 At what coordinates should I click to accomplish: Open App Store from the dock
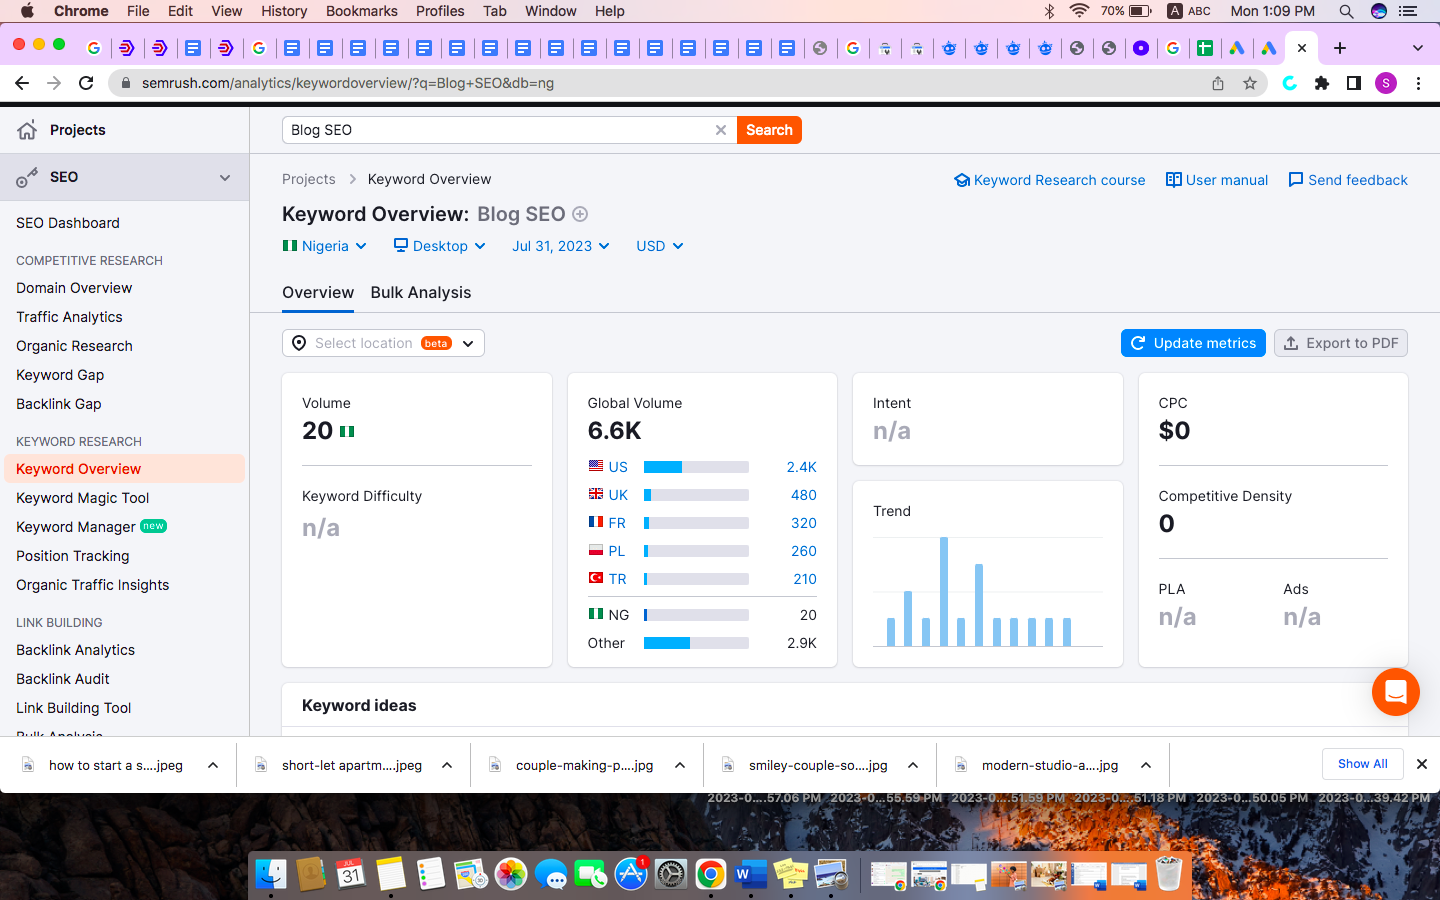[631, 874]
